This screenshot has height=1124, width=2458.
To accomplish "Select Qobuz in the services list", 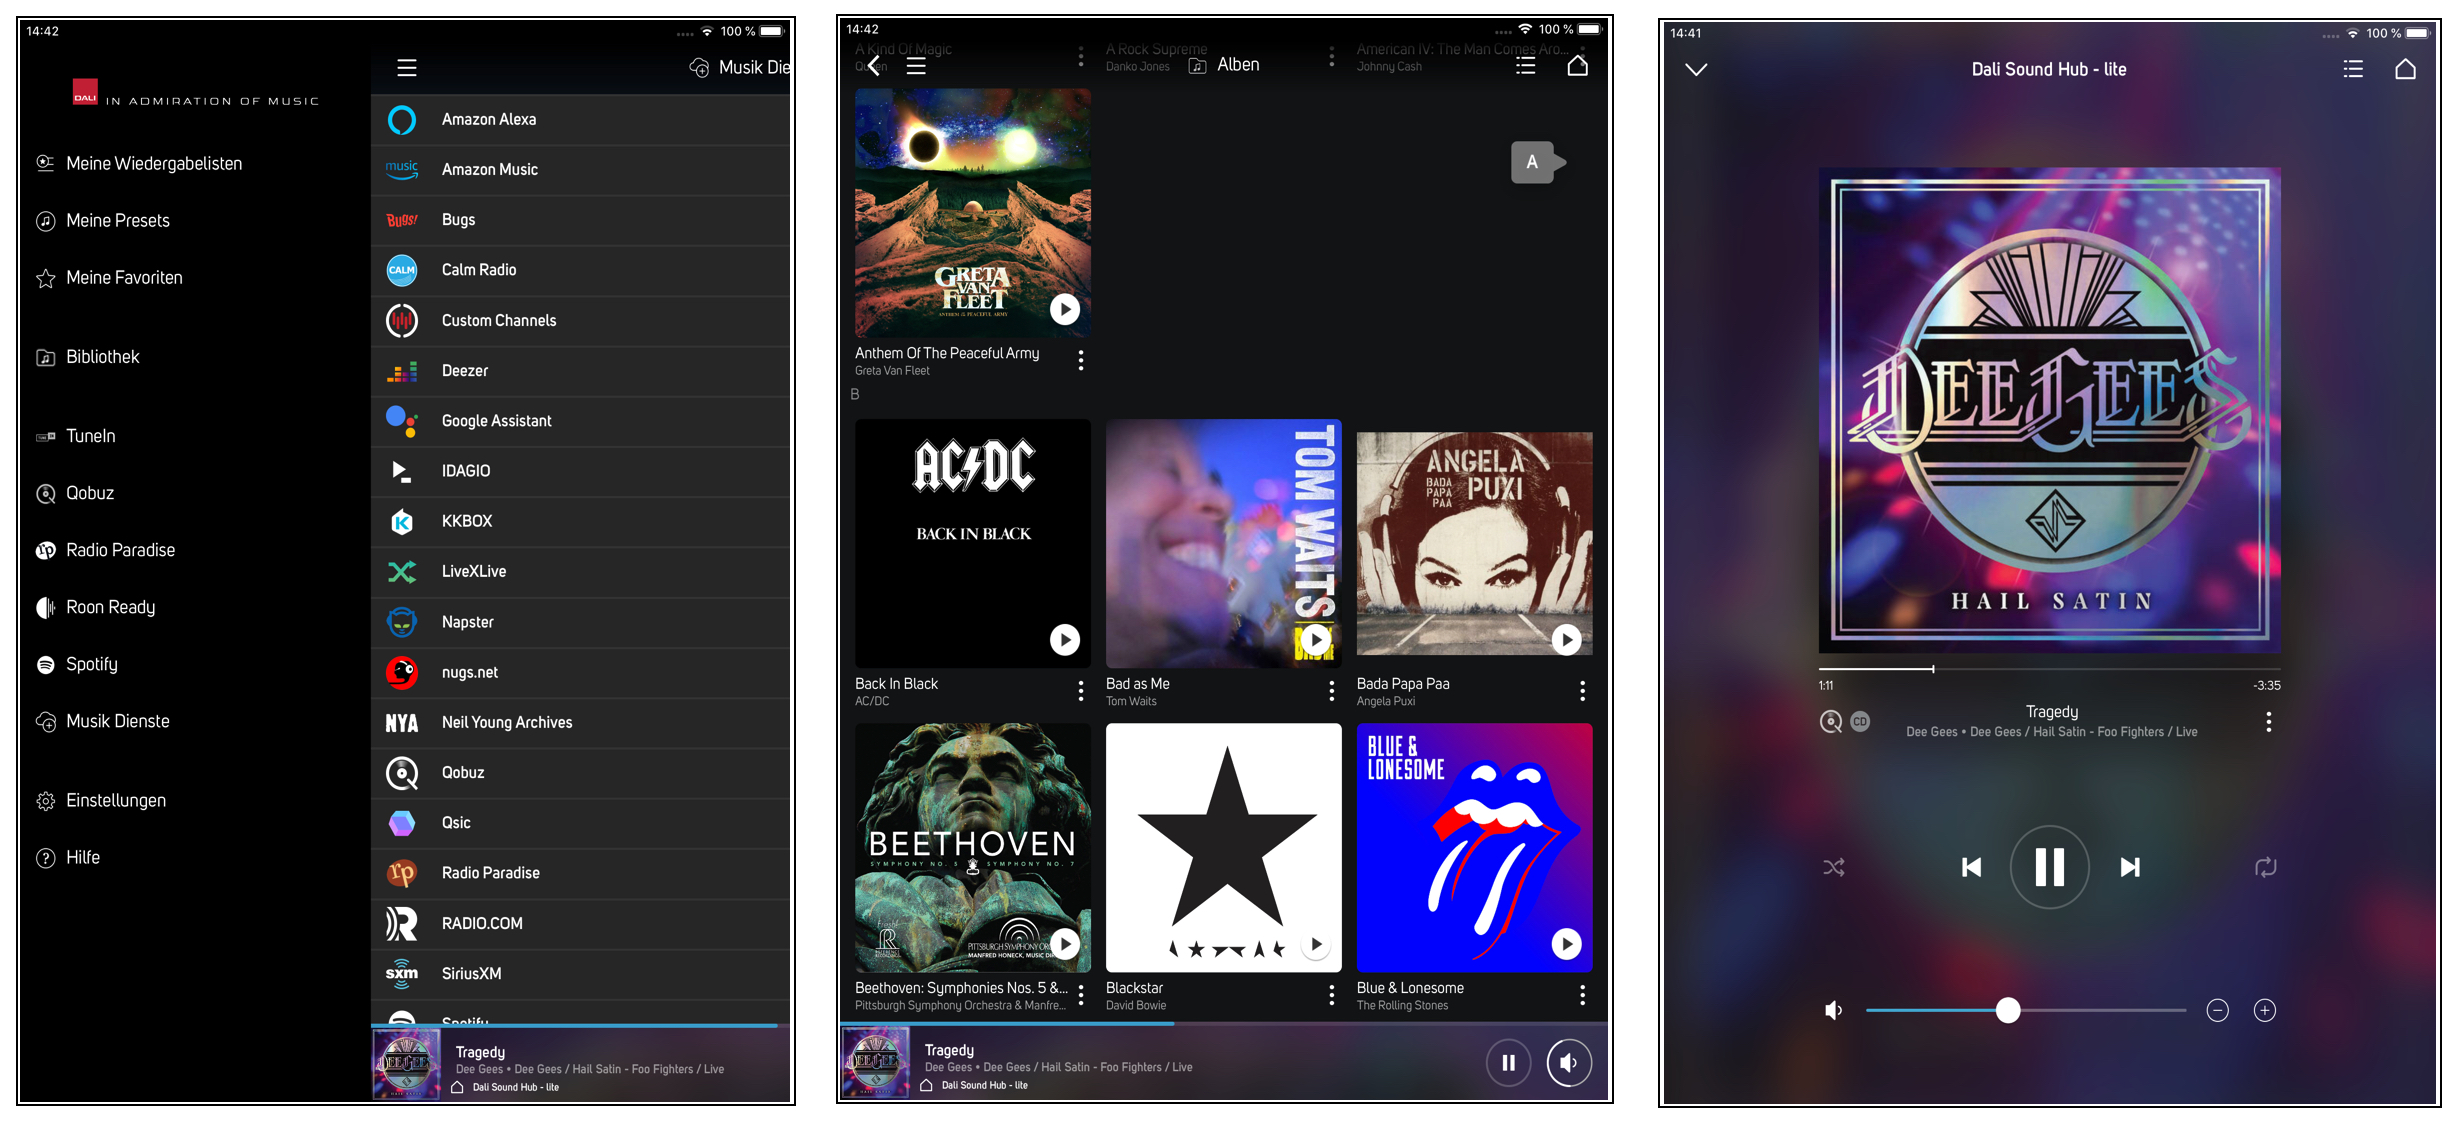I will click(x=580, y=773).
